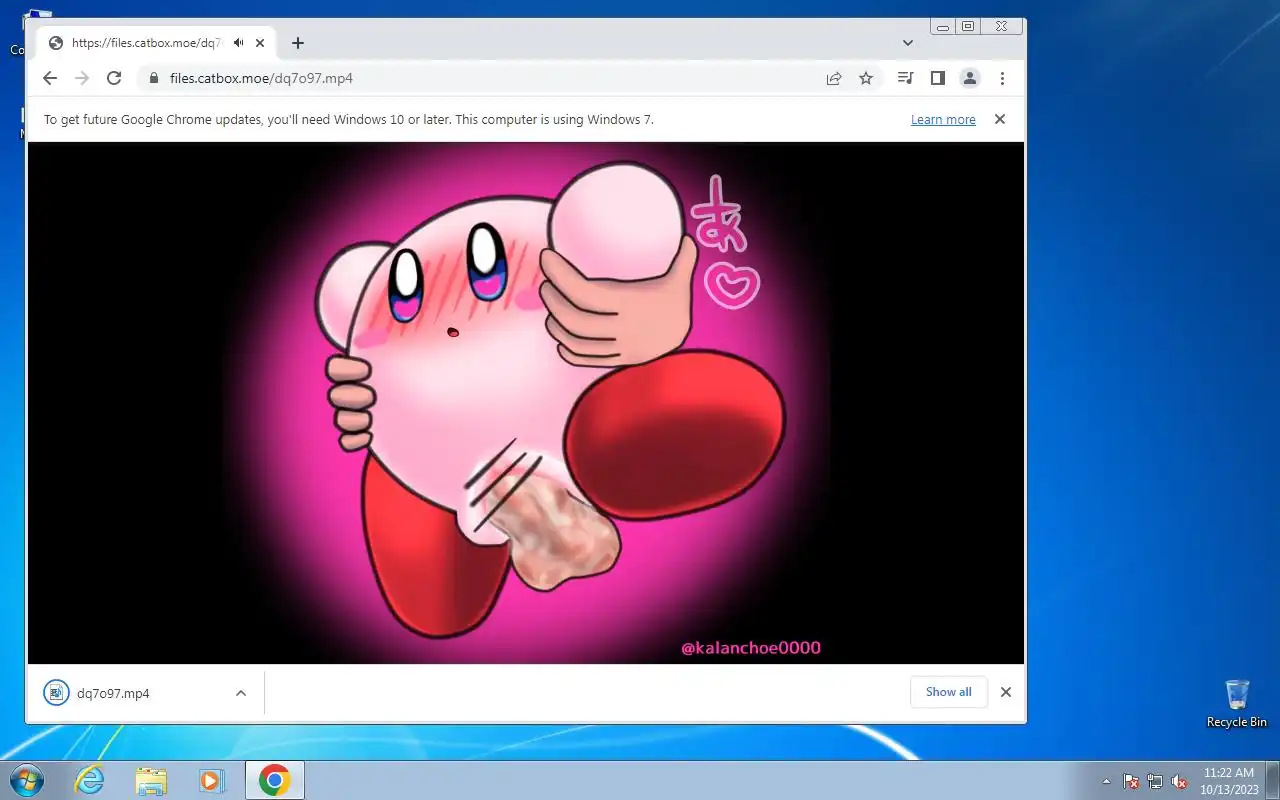Expand the tab search chevron

[908, 43]
